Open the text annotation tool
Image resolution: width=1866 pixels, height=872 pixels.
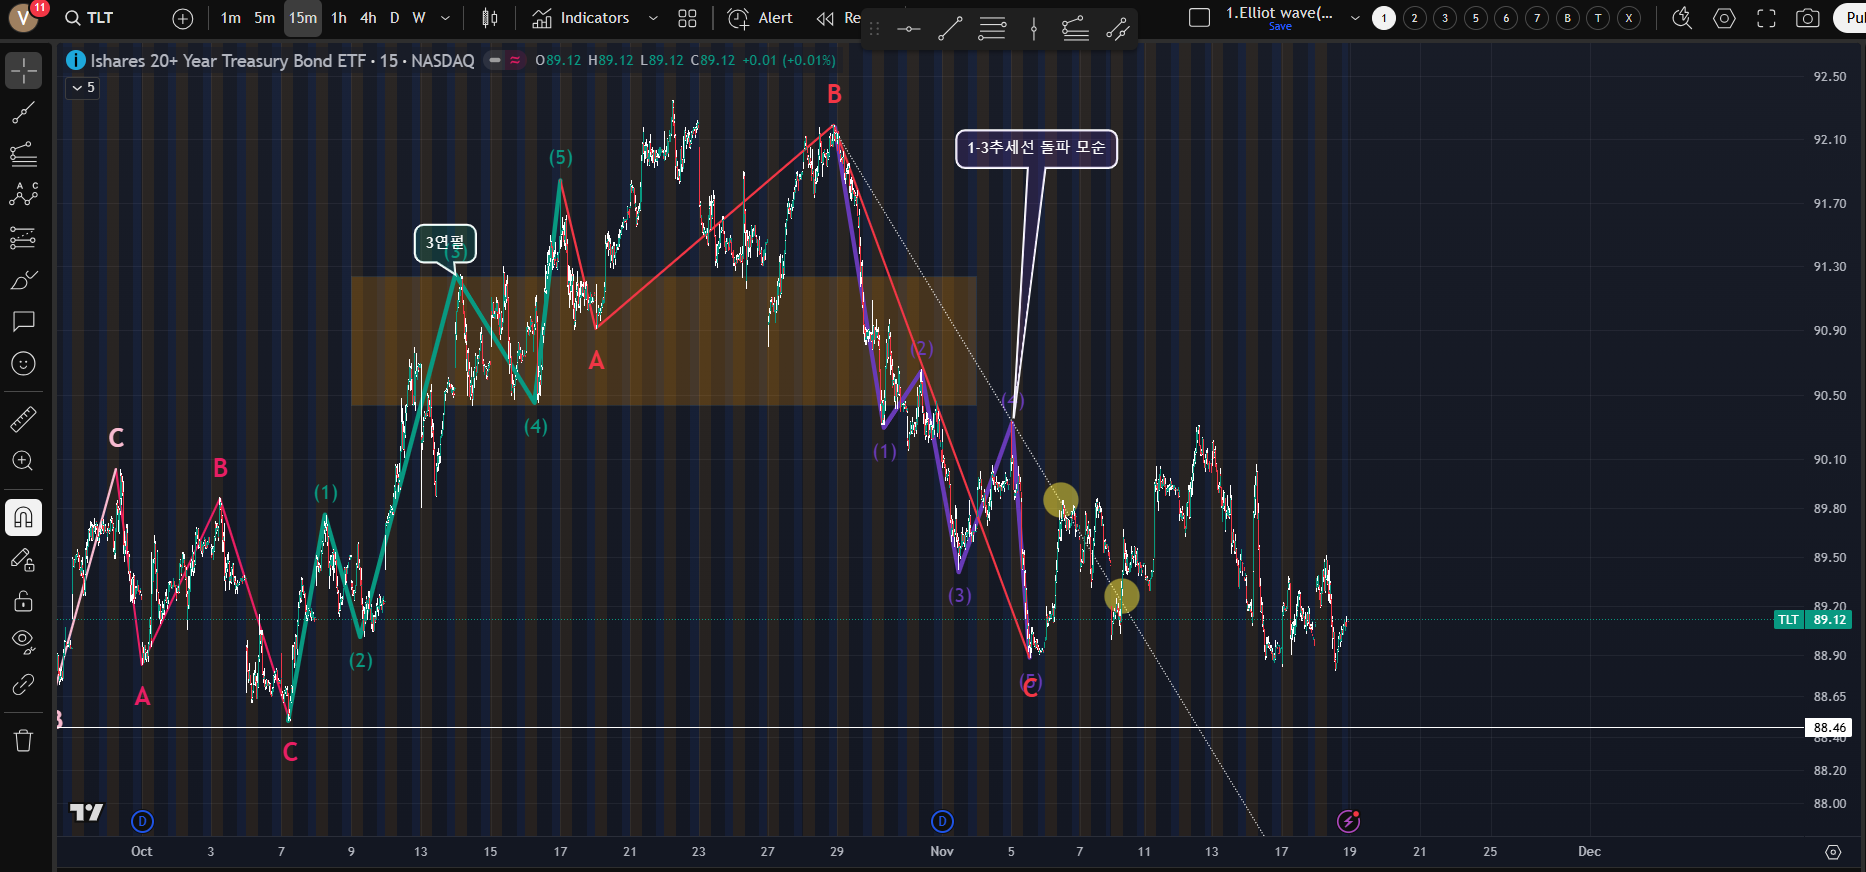click(23, 321)
